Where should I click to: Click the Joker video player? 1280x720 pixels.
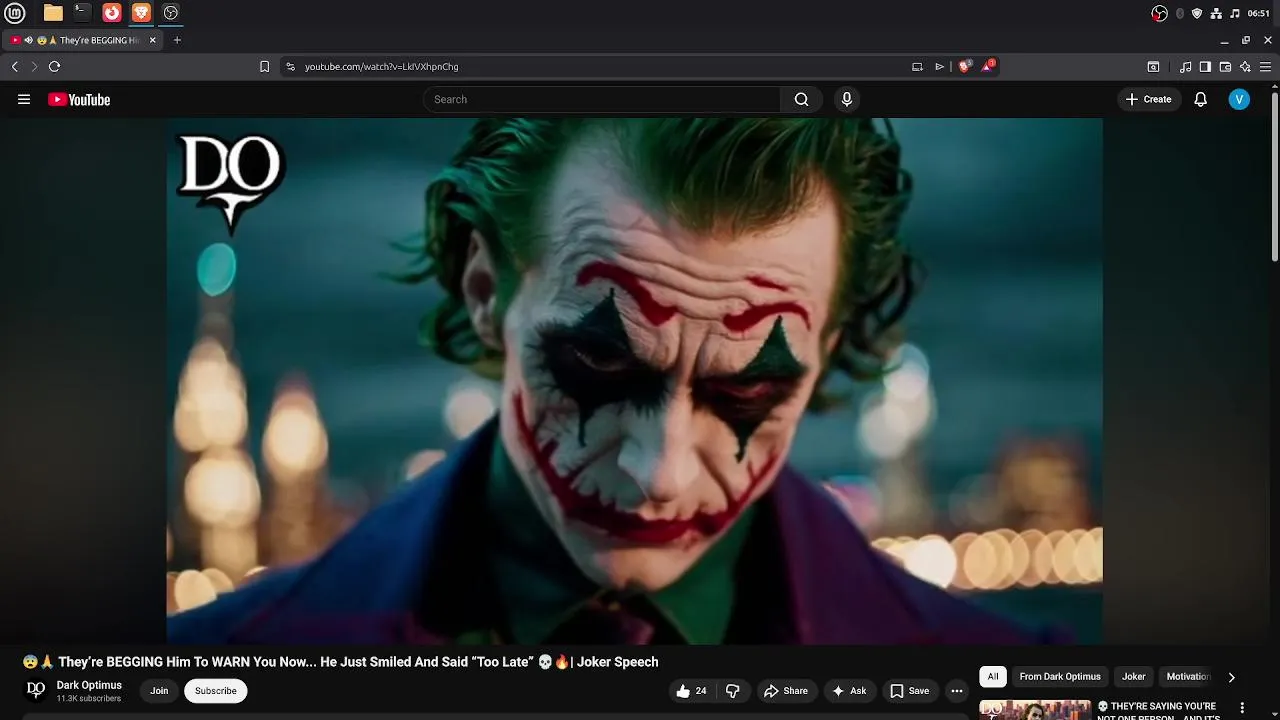click(x=635, y=381)
